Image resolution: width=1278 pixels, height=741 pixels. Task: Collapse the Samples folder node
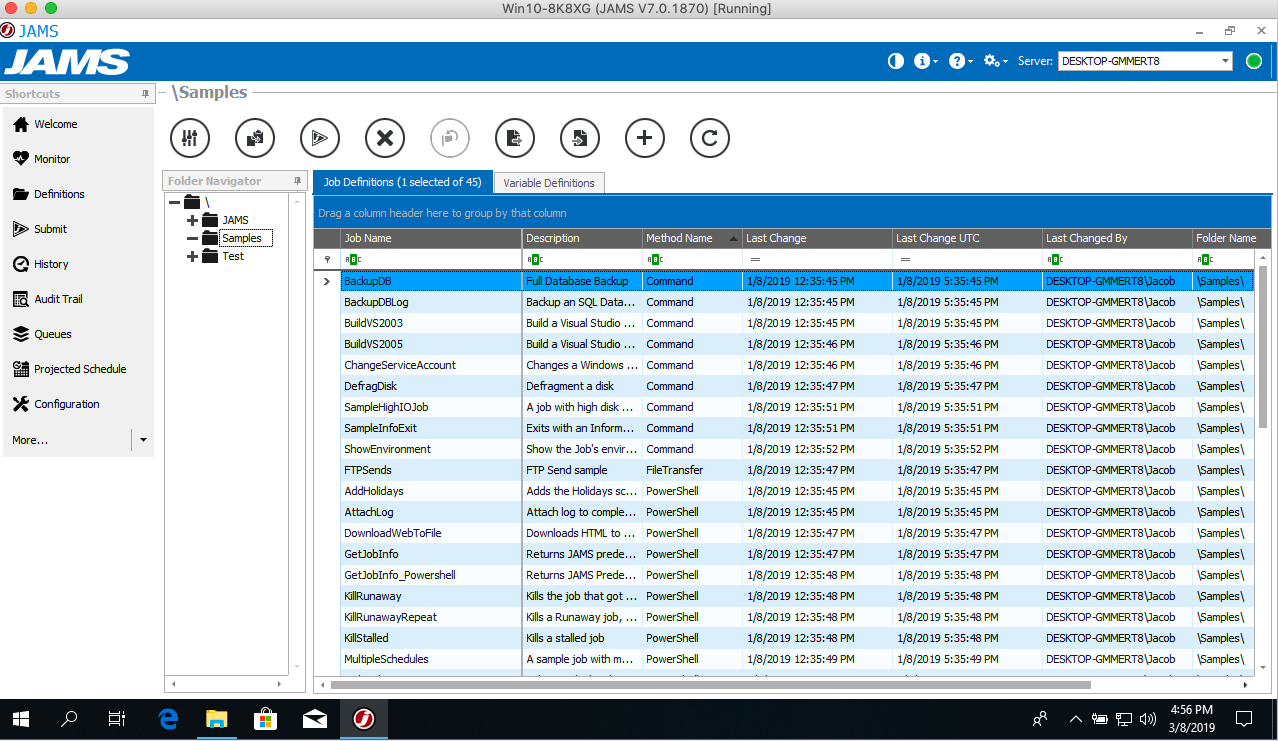coord(193,238)
